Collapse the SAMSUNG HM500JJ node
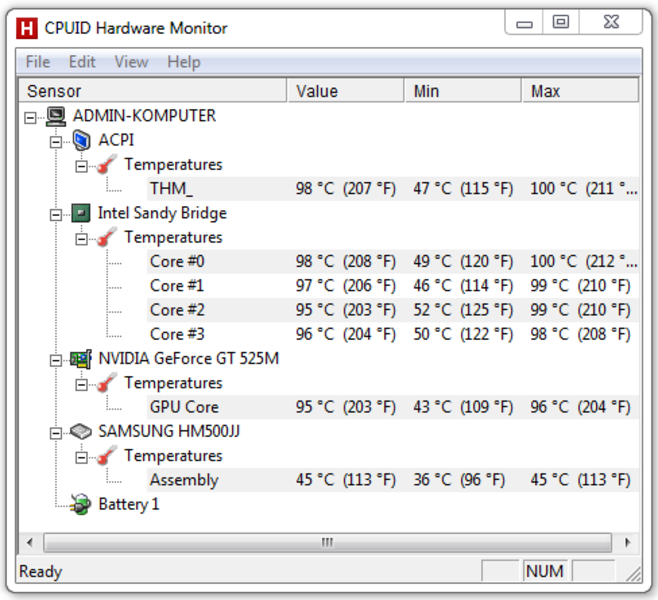Screen dimensions: 658x600 [56, 433]
